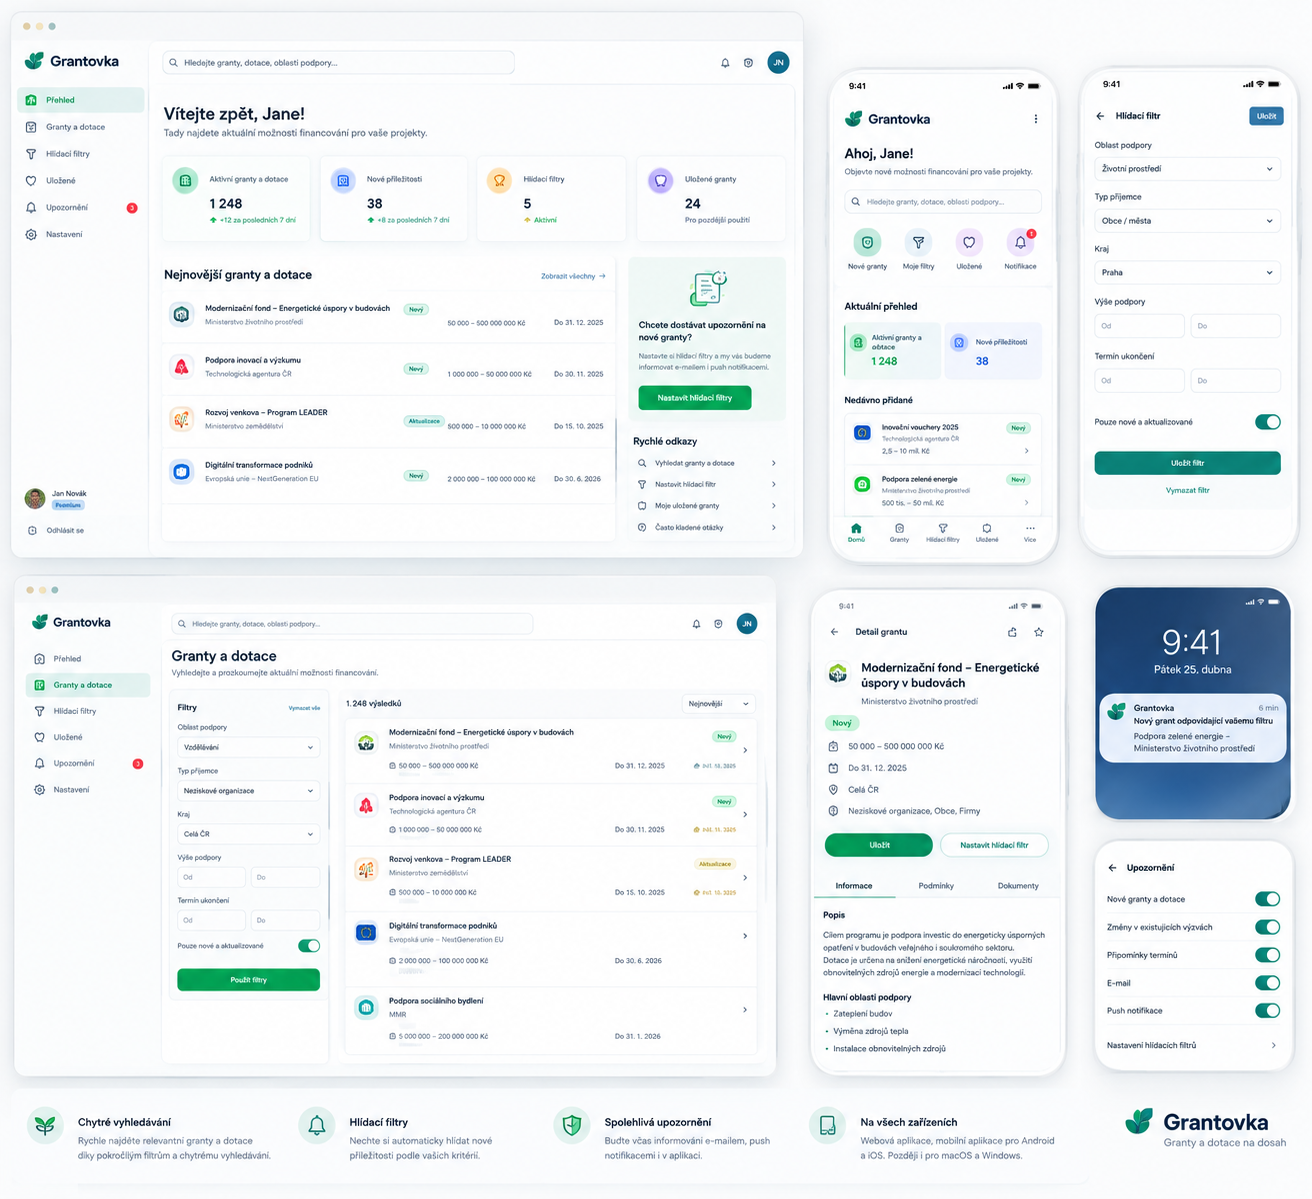The height and width of the screenshot is (1199, 1312).
Task: Click the JN avatar in top dashboard header
Action: pos(778,62)
